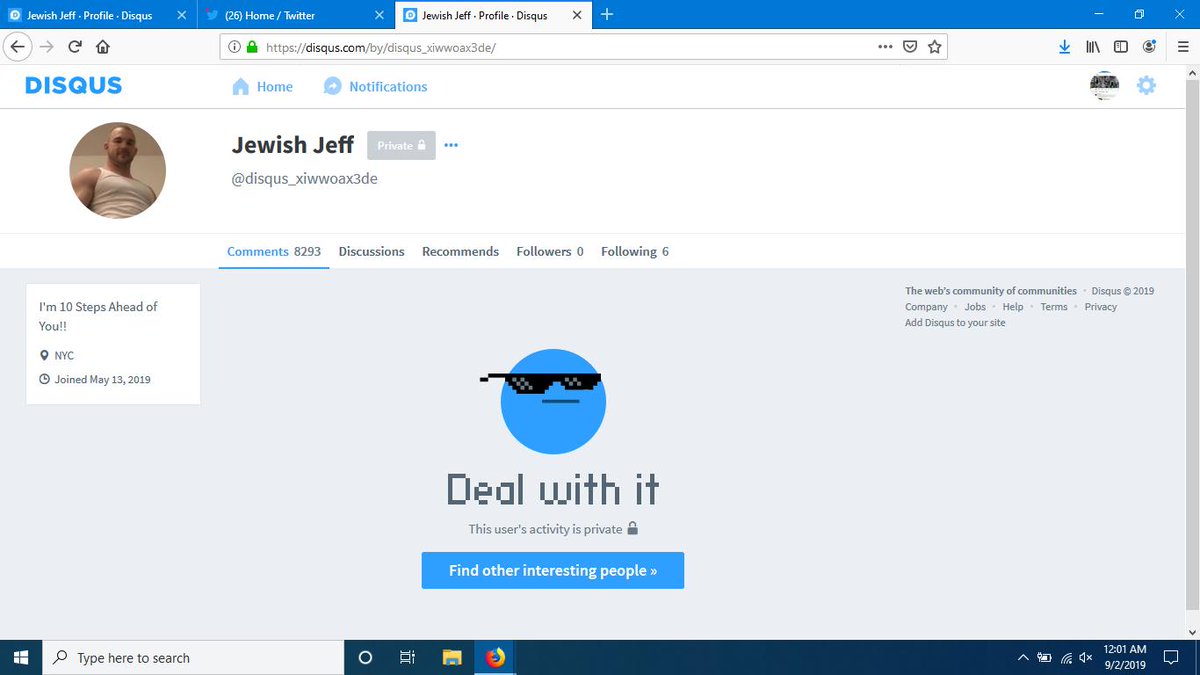1200x675 pixels.
Task: Close the active Jewish Jeff Disqus tab
Action: click(576, 15)
